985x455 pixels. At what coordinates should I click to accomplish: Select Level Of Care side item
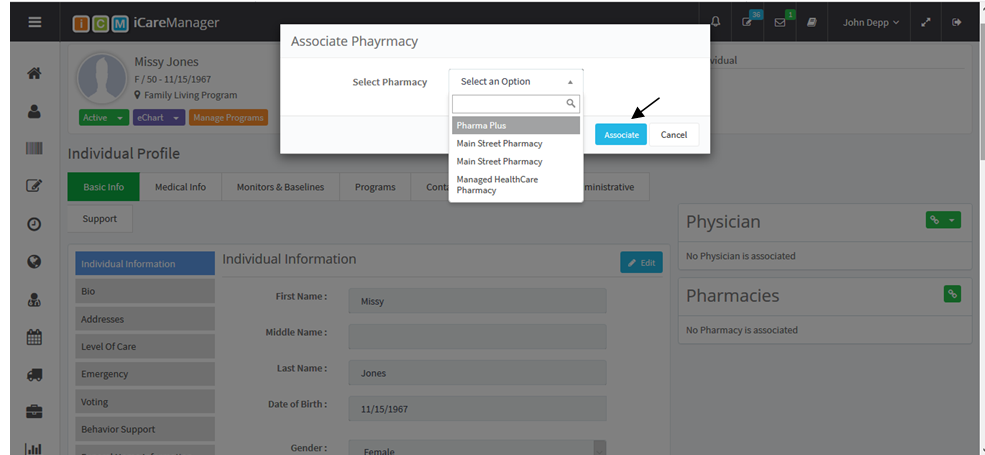pyautogui.click(x=145, y=346)
